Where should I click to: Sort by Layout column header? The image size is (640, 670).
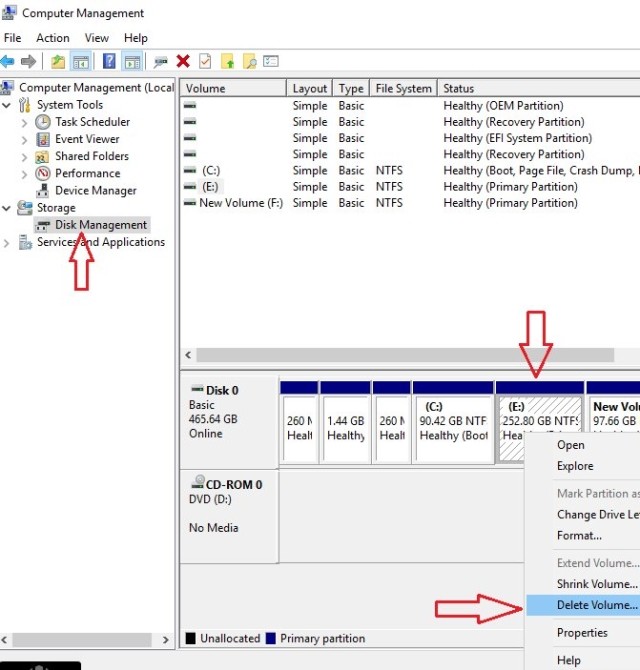[310, 88]
